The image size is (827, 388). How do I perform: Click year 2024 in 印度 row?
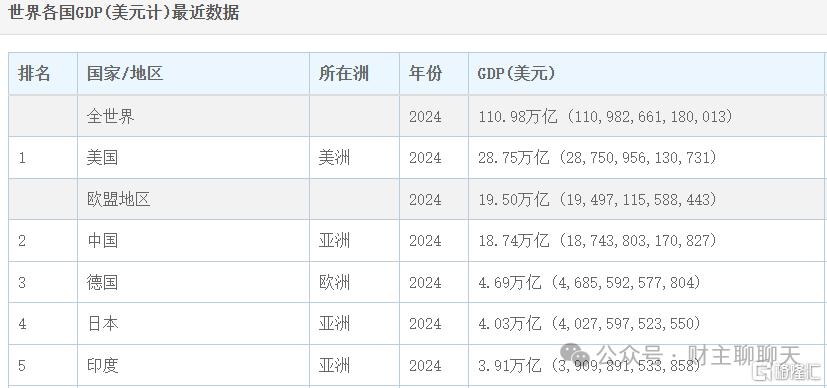point(425,365)
